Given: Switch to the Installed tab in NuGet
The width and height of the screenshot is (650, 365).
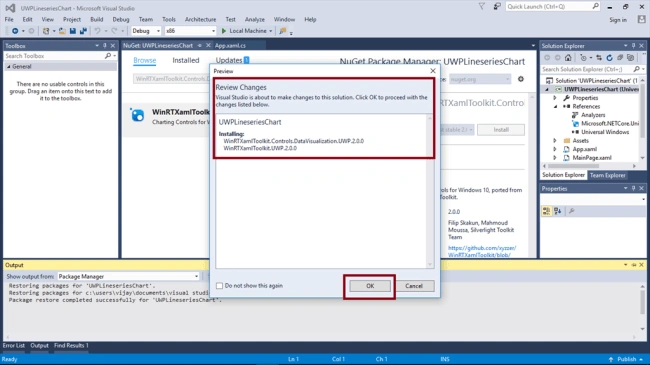Looking at the screenshot, I should click(186, 61).
